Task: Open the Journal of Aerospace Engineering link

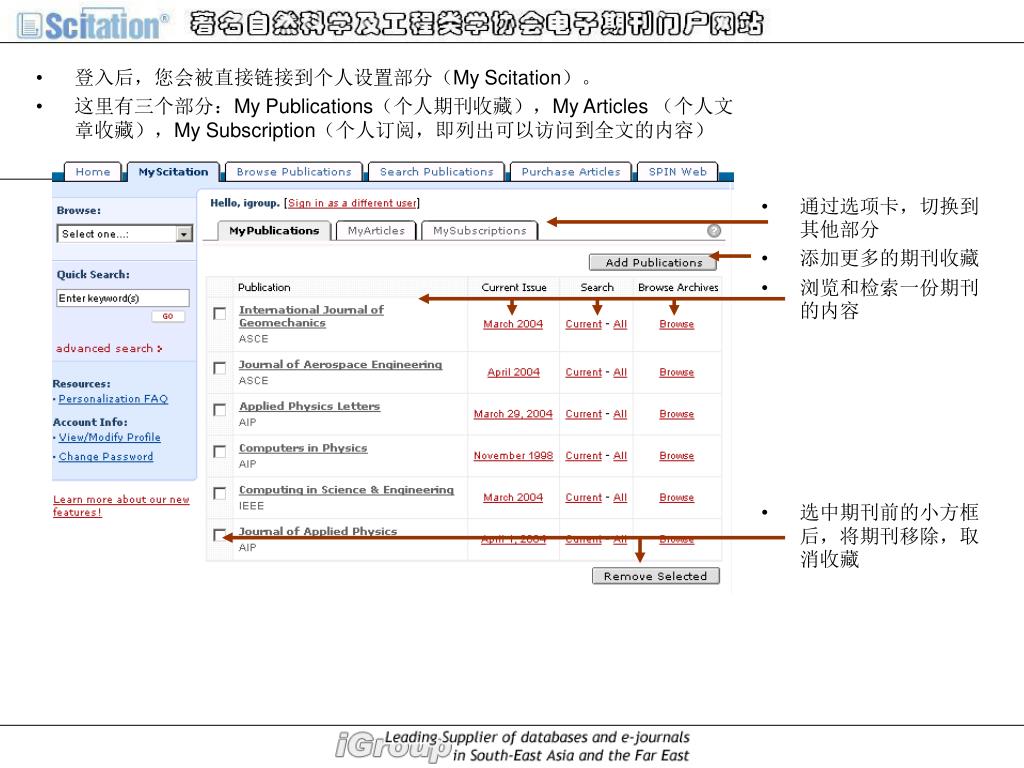Action: coord(340,364)
